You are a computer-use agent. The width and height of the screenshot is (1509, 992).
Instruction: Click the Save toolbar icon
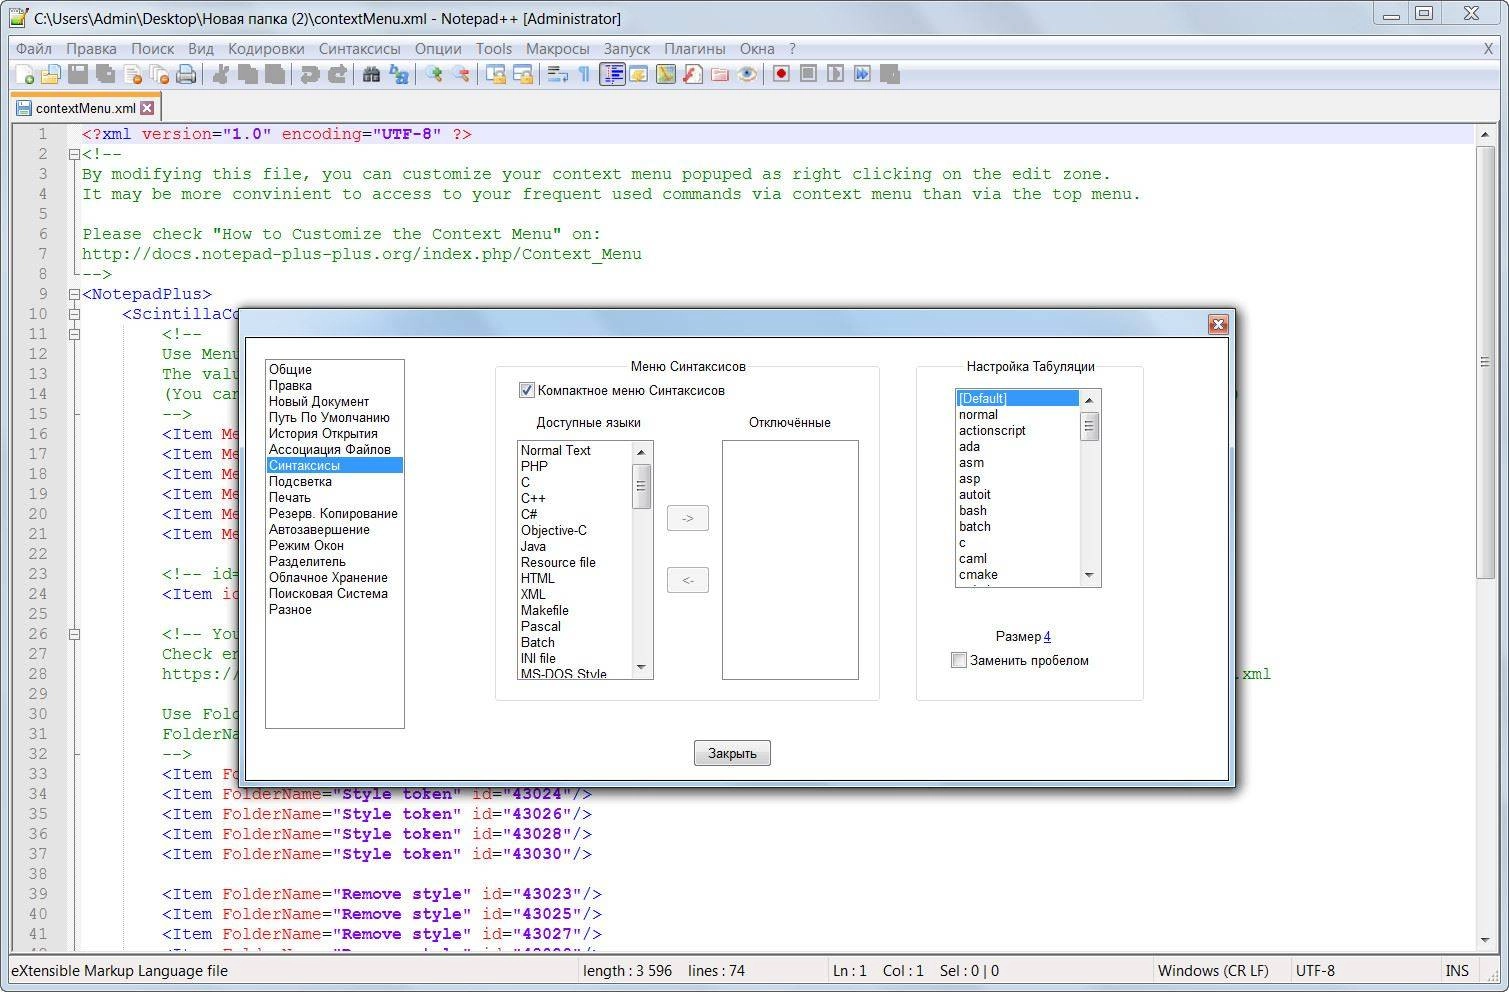pos(78,74)
